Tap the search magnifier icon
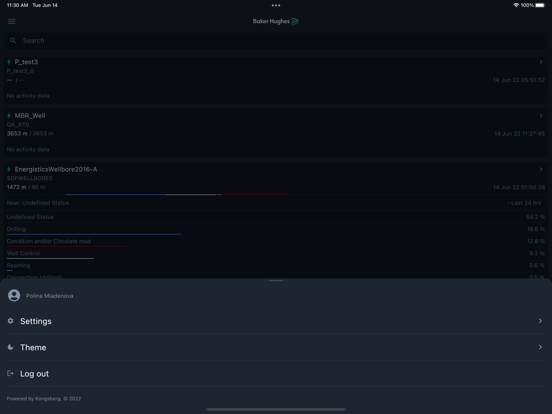 point(13,41)
